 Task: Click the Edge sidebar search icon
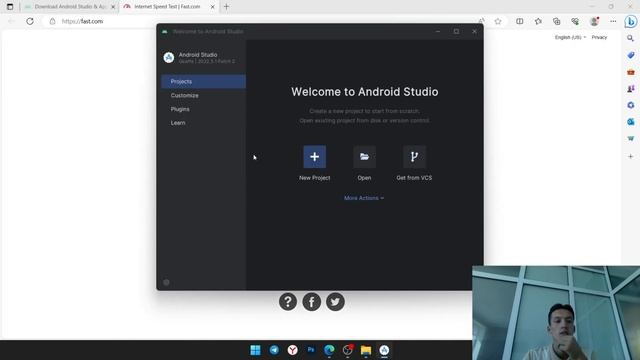pos(631,38)
